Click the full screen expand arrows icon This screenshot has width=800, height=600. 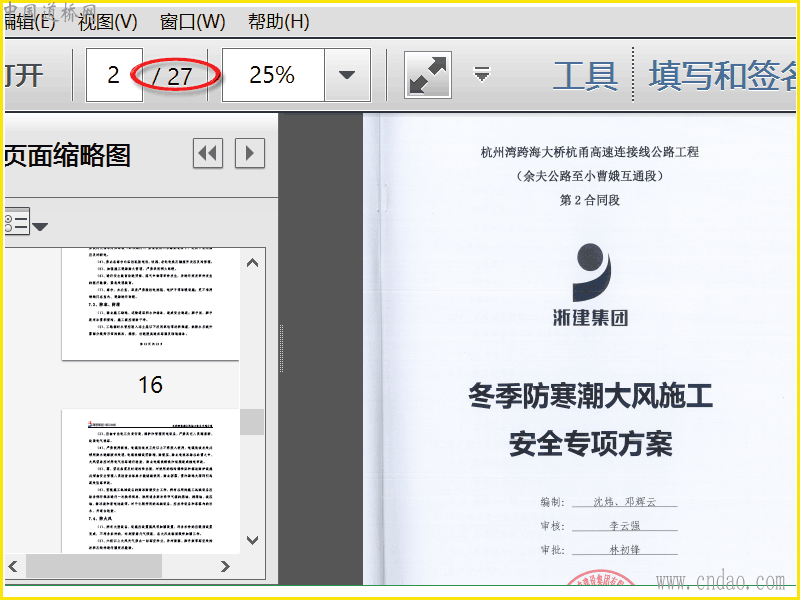pyautogui.click(x=428, y=75)
